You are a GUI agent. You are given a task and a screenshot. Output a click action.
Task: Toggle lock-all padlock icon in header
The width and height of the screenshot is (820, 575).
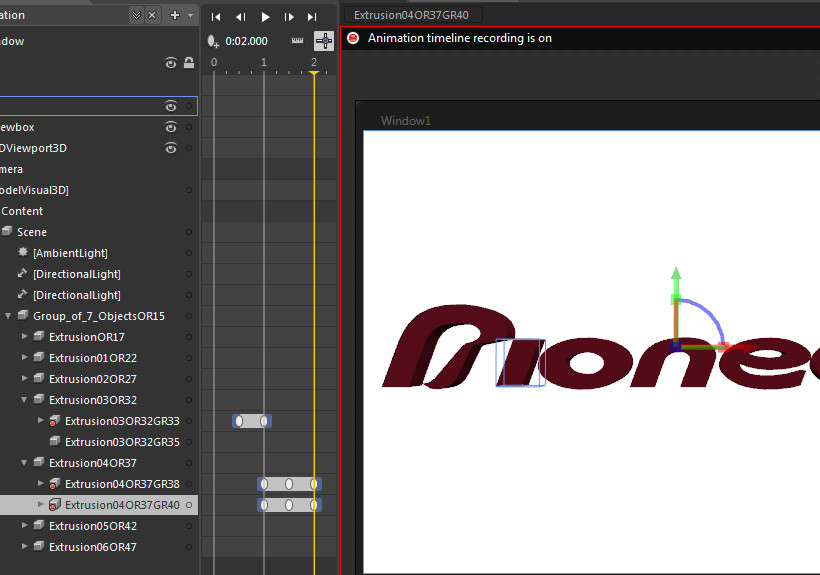pos(189,63)
